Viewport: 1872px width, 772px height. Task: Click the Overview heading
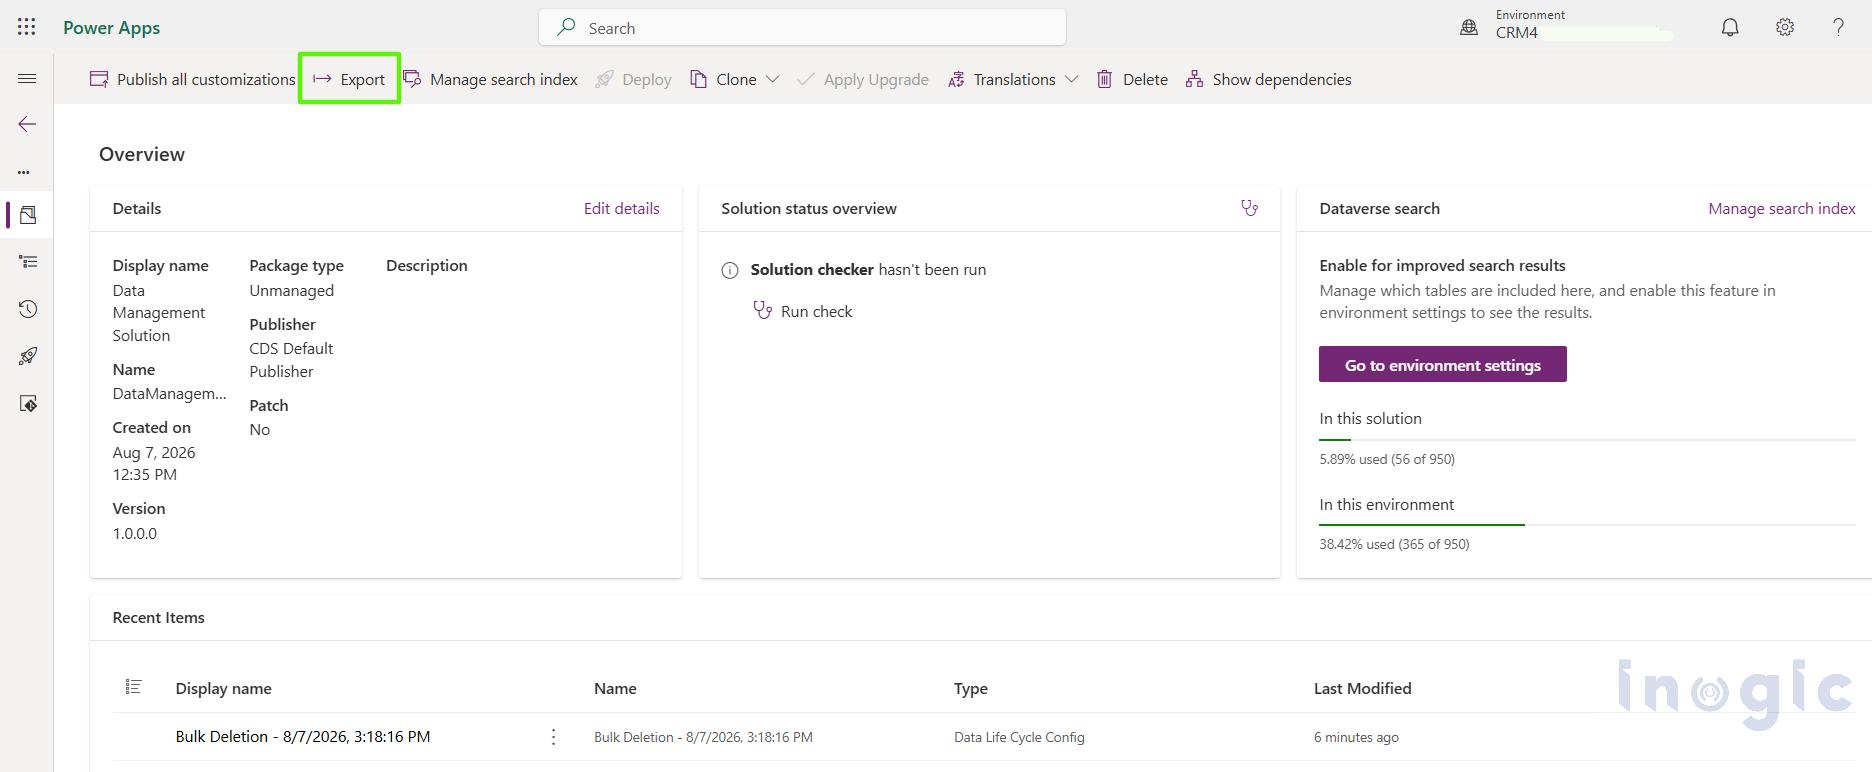(142, 154)
